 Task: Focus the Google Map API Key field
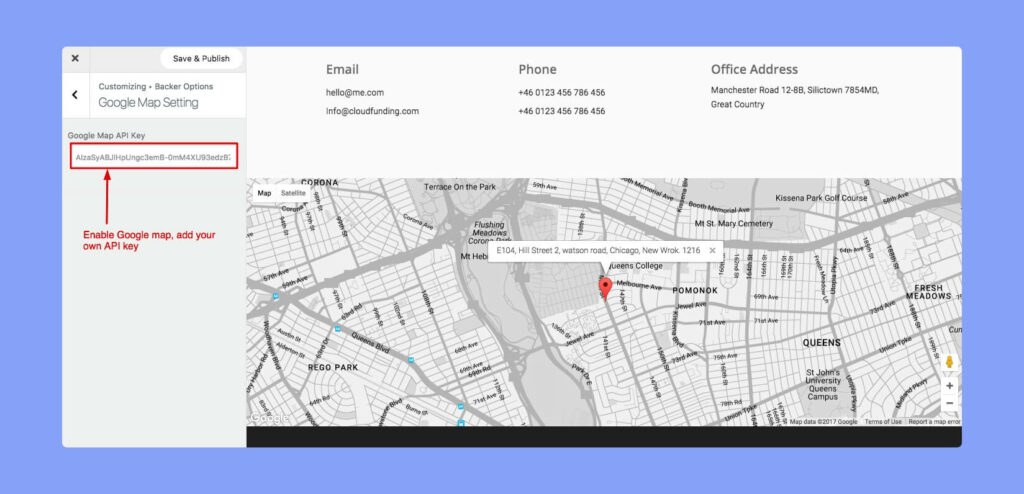pyautogui.click(x=154, y=157)
